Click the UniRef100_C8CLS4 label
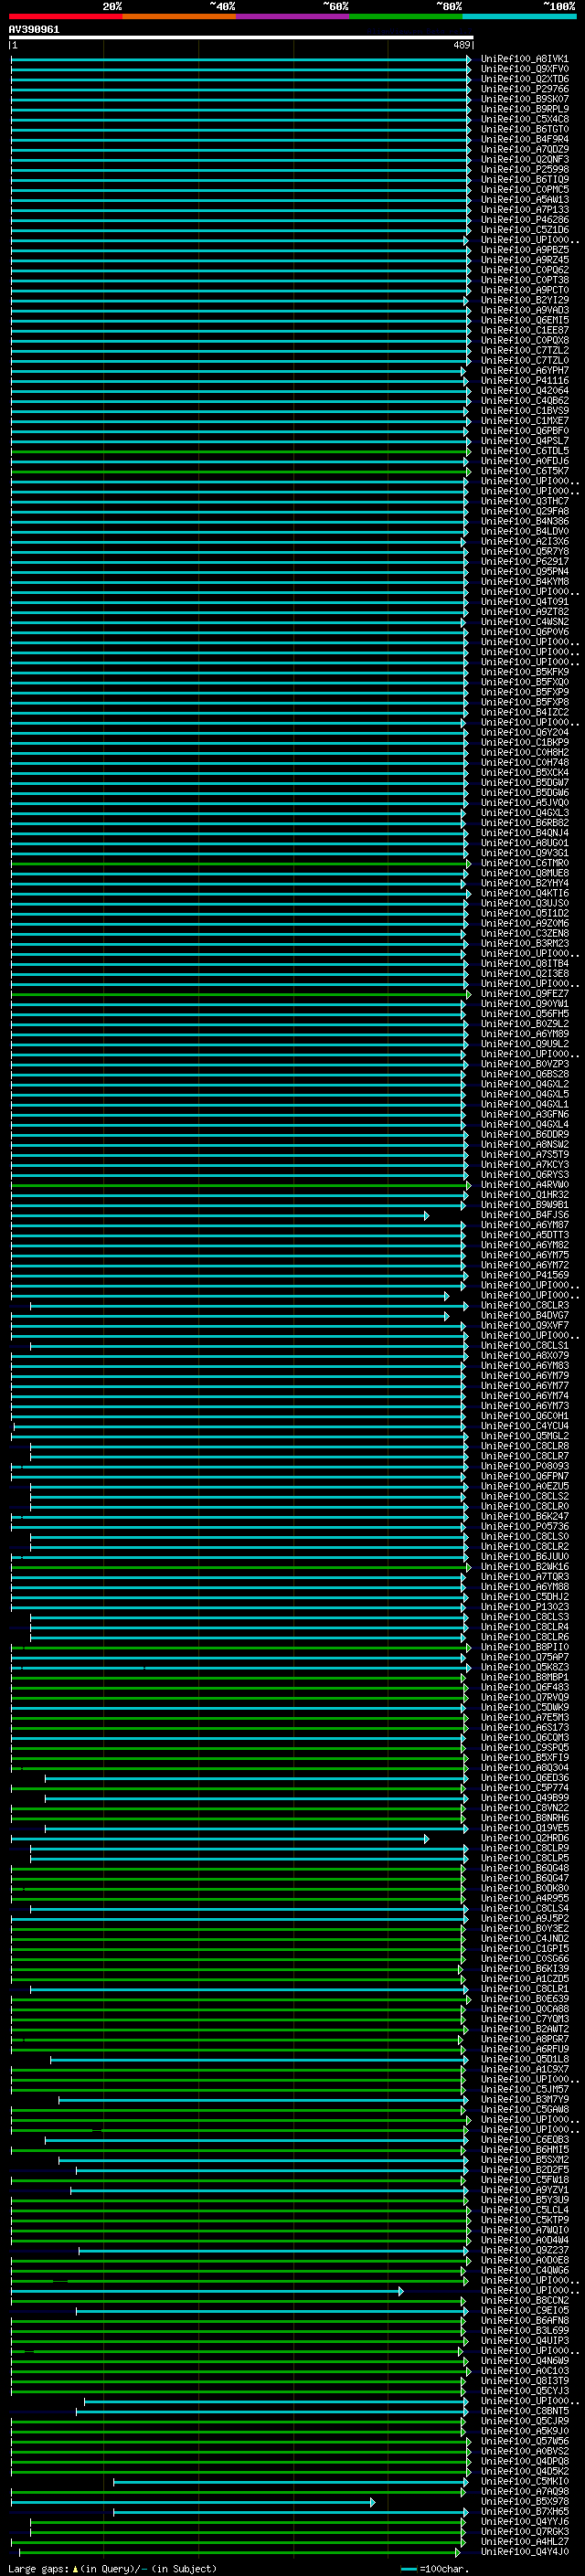 click(525, 1909)
